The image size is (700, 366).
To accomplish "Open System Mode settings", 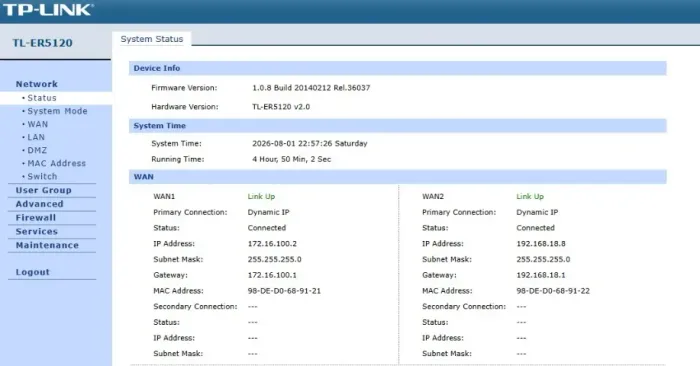I will click(x=57, y=111).
